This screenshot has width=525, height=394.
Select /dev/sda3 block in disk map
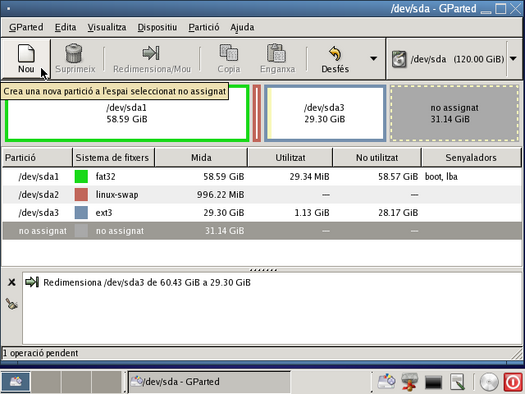[x=325, y=113]
